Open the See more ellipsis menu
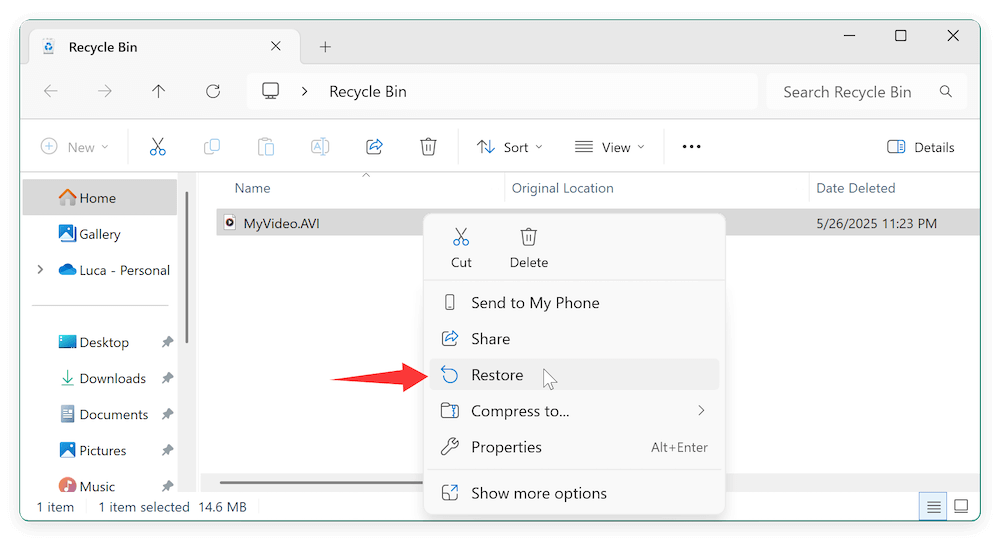1000x541 pixels. pos(691,147)
